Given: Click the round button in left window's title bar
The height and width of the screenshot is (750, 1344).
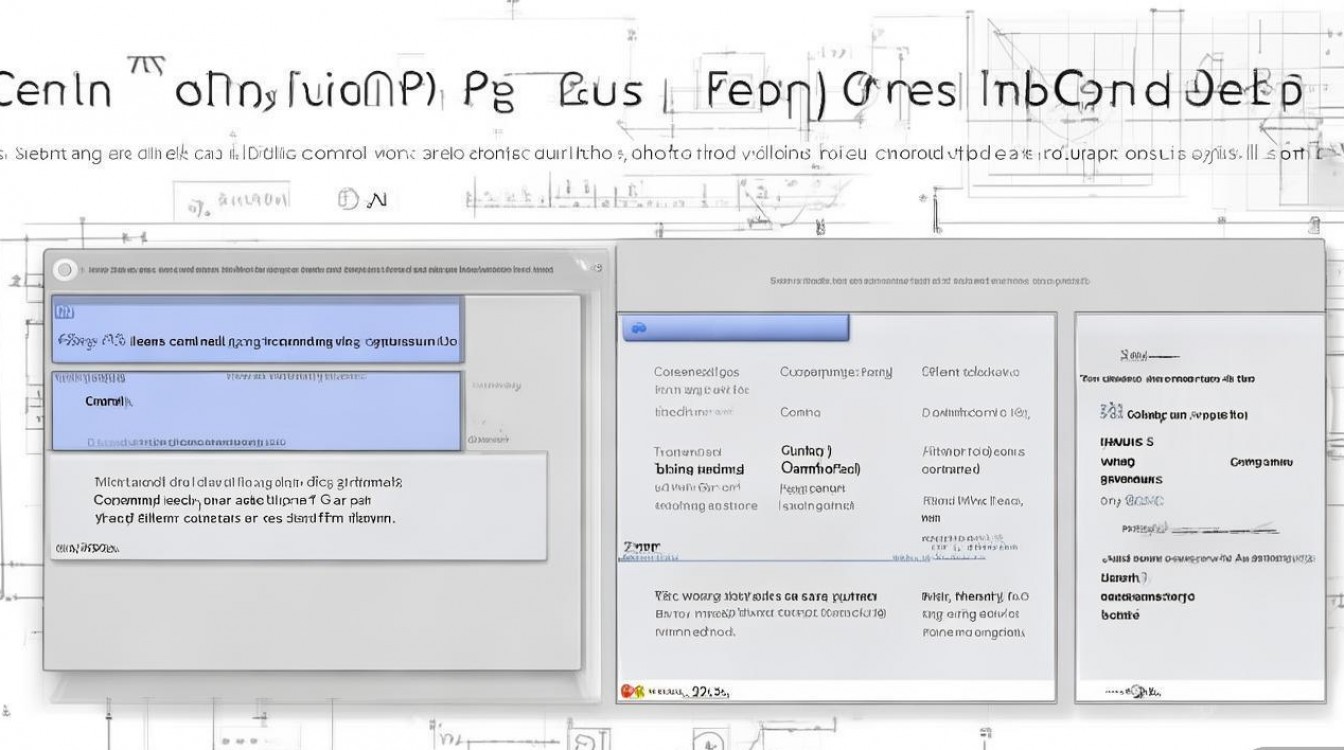Looking at the screenshot, I should 66,269.
